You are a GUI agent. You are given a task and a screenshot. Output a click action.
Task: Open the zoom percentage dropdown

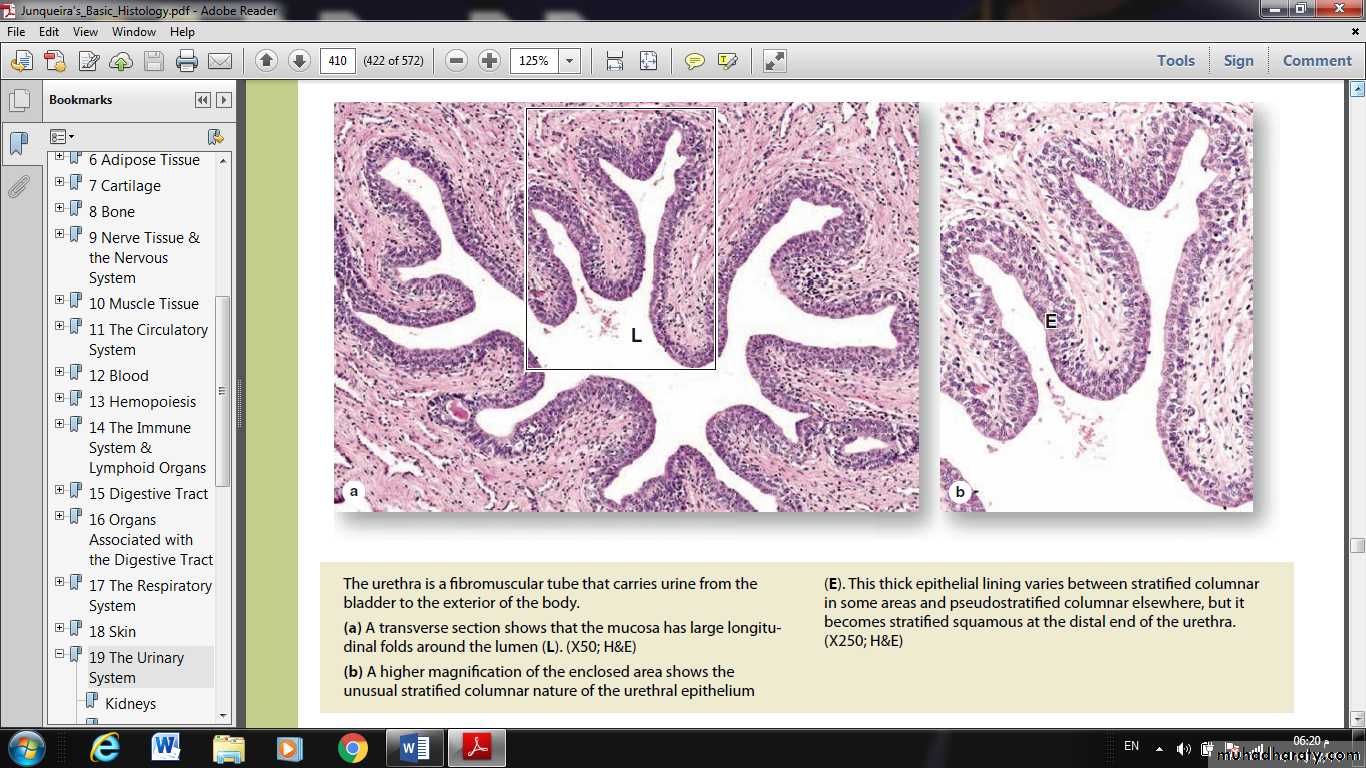(x=569, y=61)
